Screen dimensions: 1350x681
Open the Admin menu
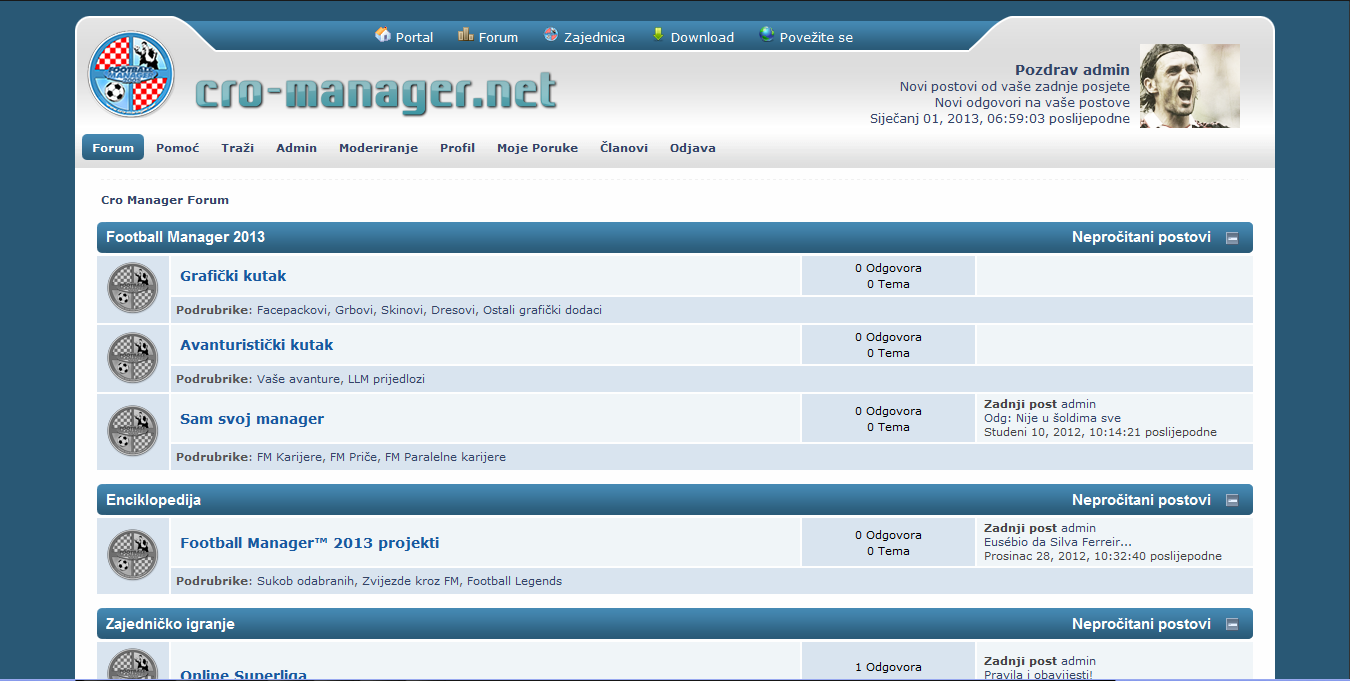pos(297,147)
